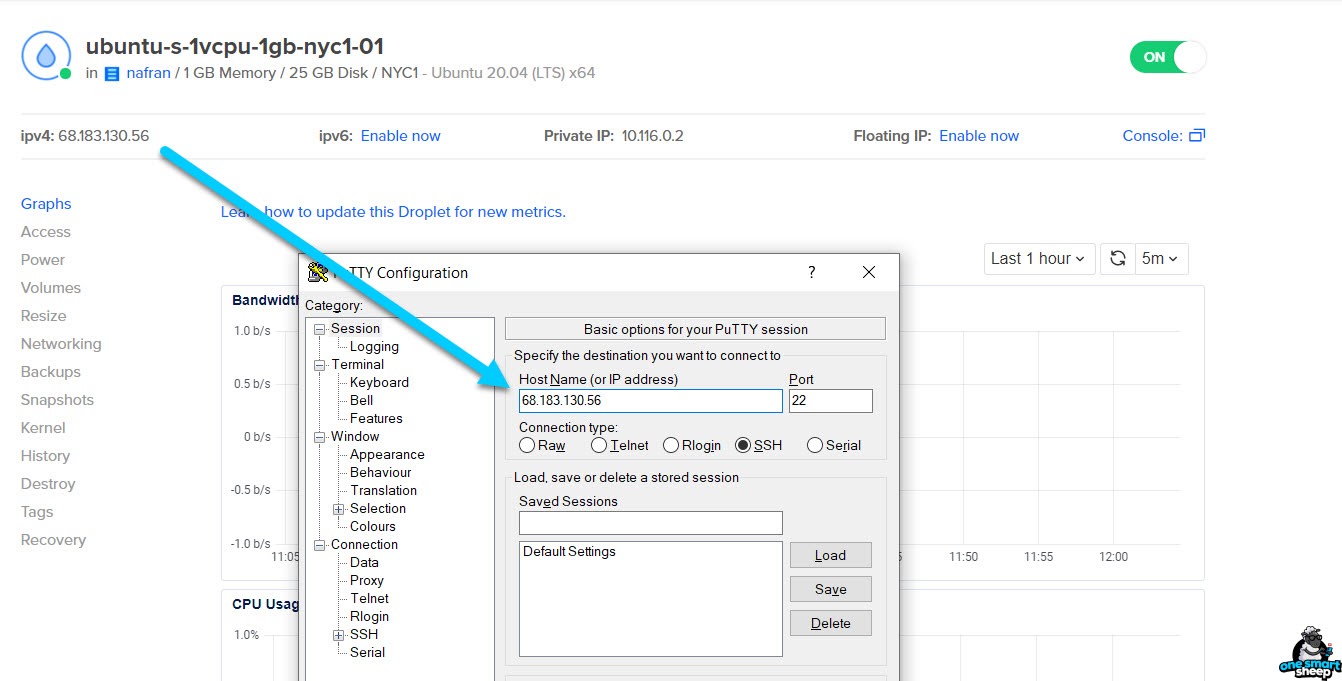Select Colours in the category tree
1342x681 pixels.
(372, 527)
